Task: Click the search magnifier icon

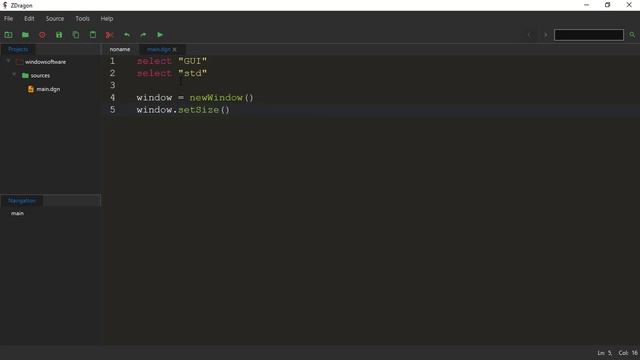Action: [x=632, y=35]
